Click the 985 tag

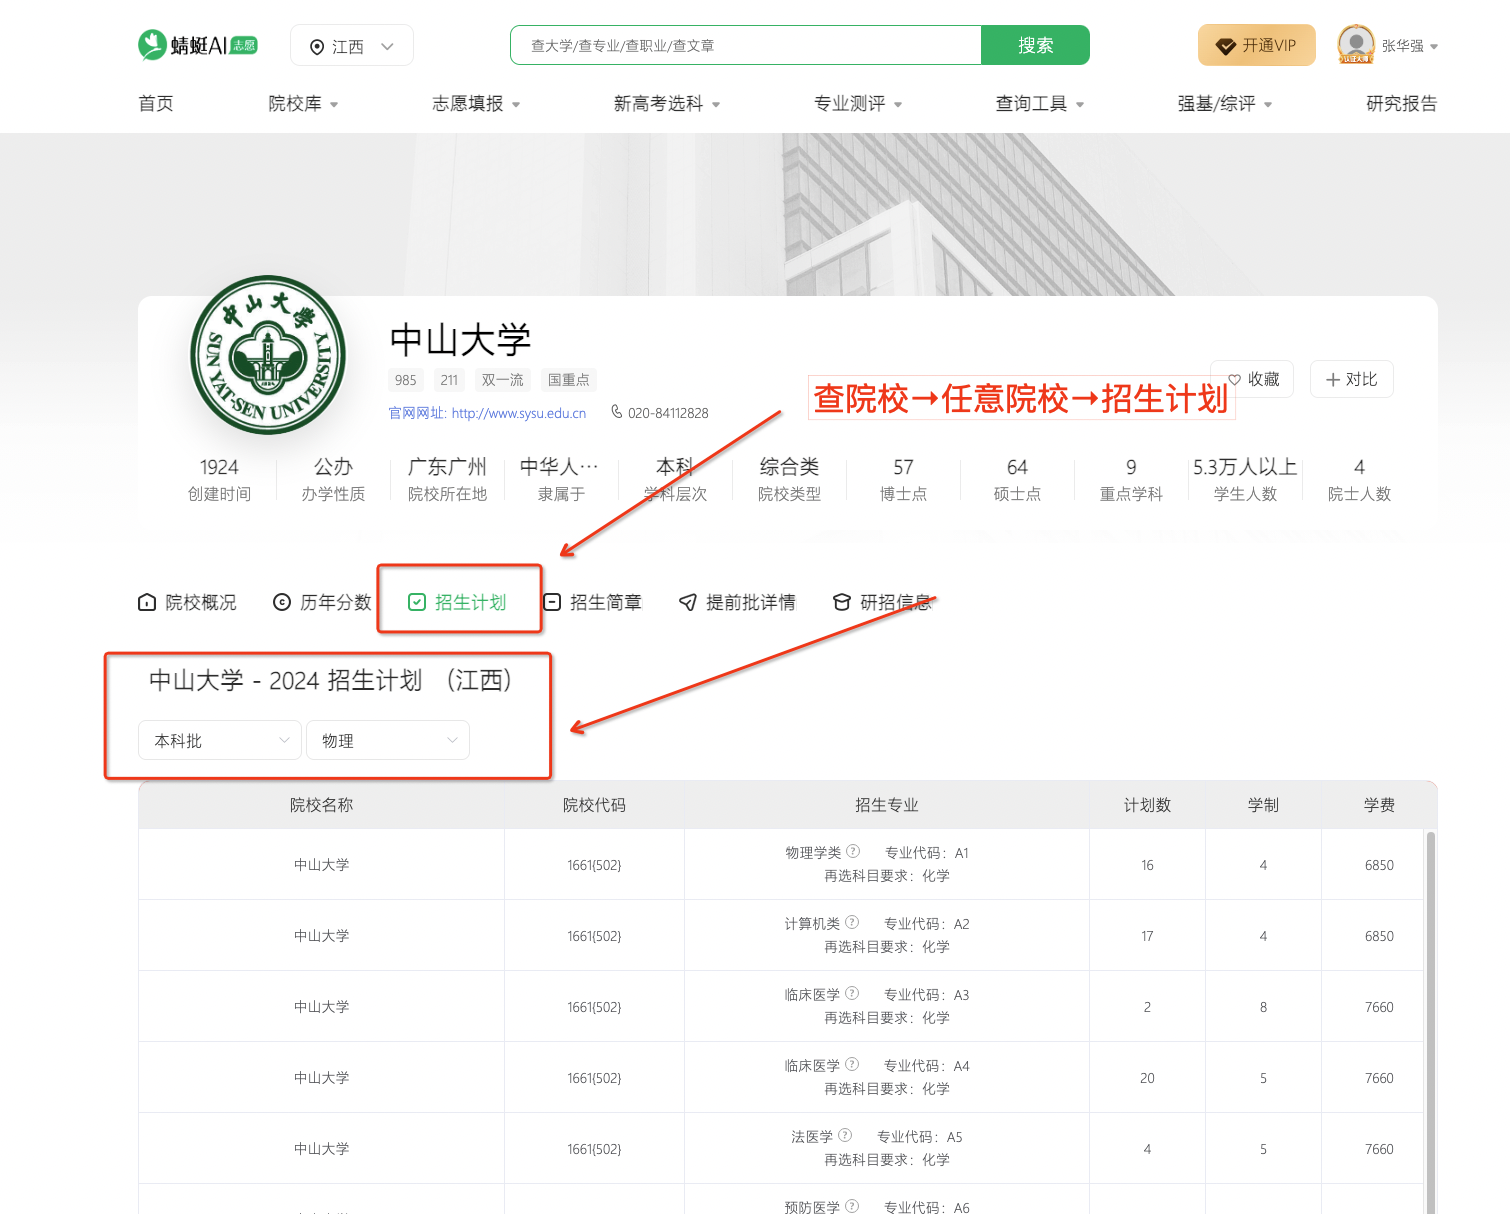pyautogui.click(x=406, y=380)
